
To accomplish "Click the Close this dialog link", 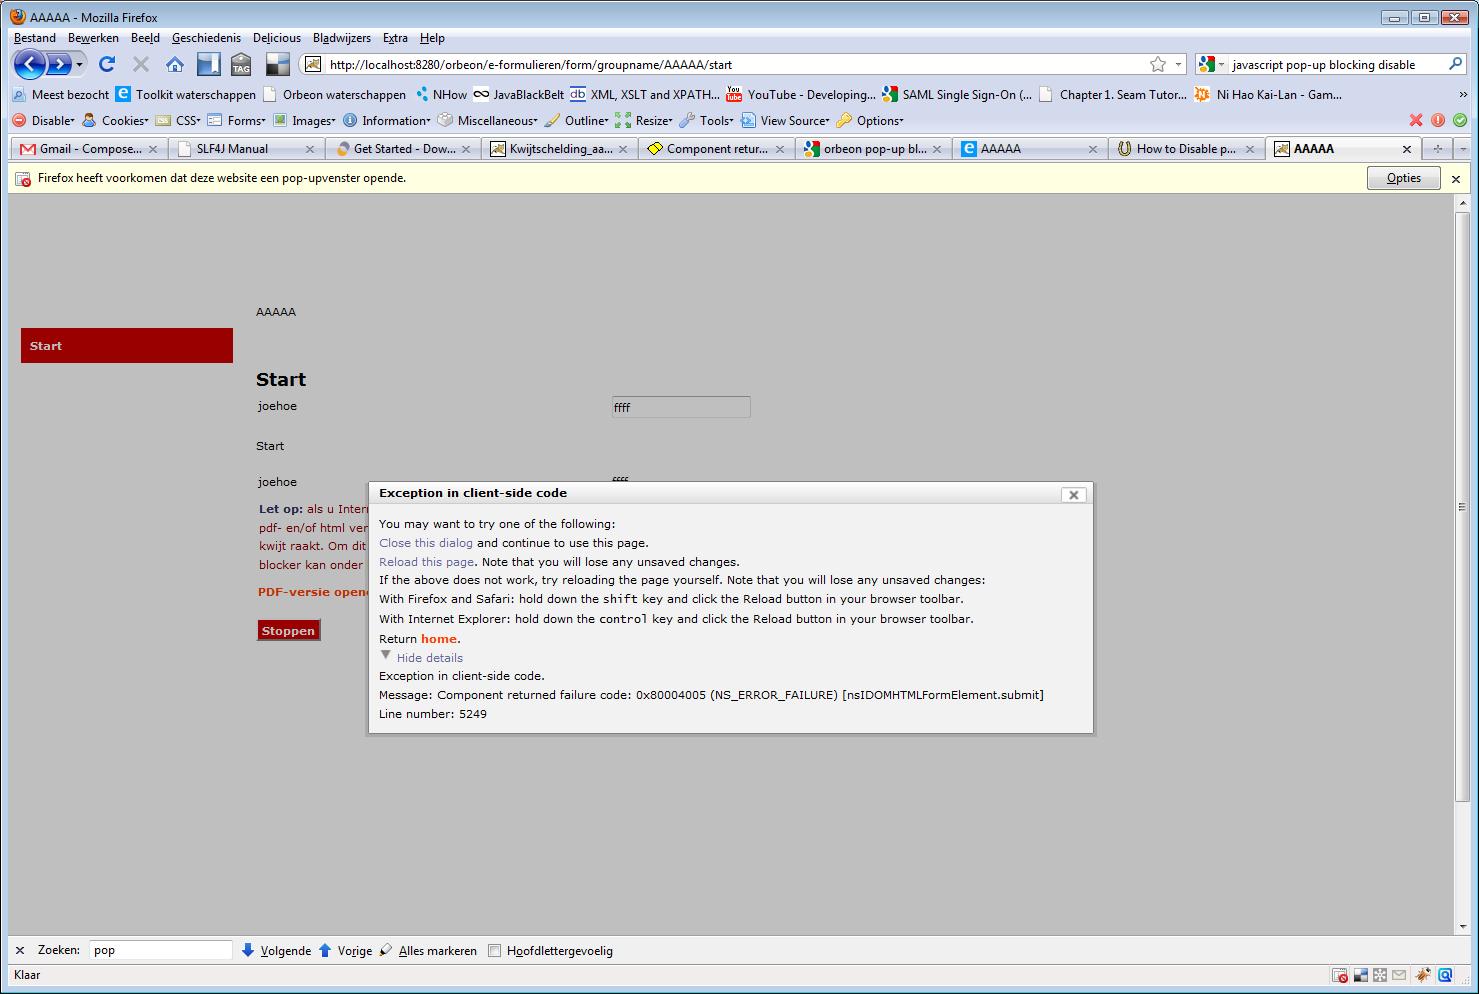I will click(x=426, y=543).
